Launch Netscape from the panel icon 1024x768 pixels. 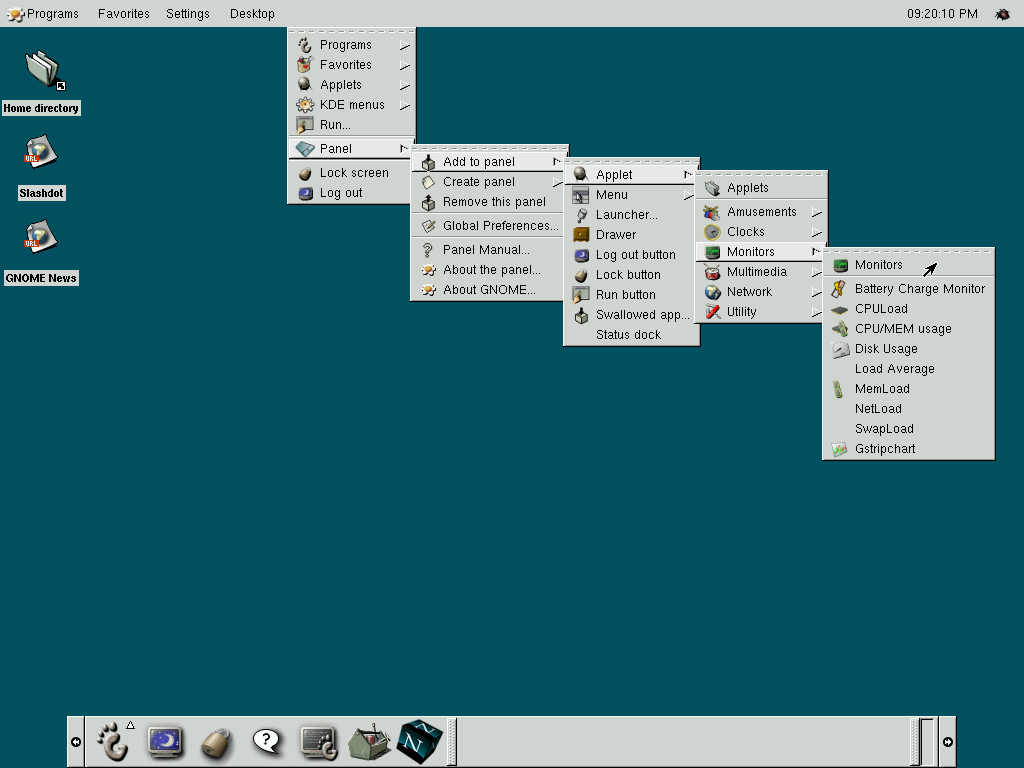[x=420, y=741]
